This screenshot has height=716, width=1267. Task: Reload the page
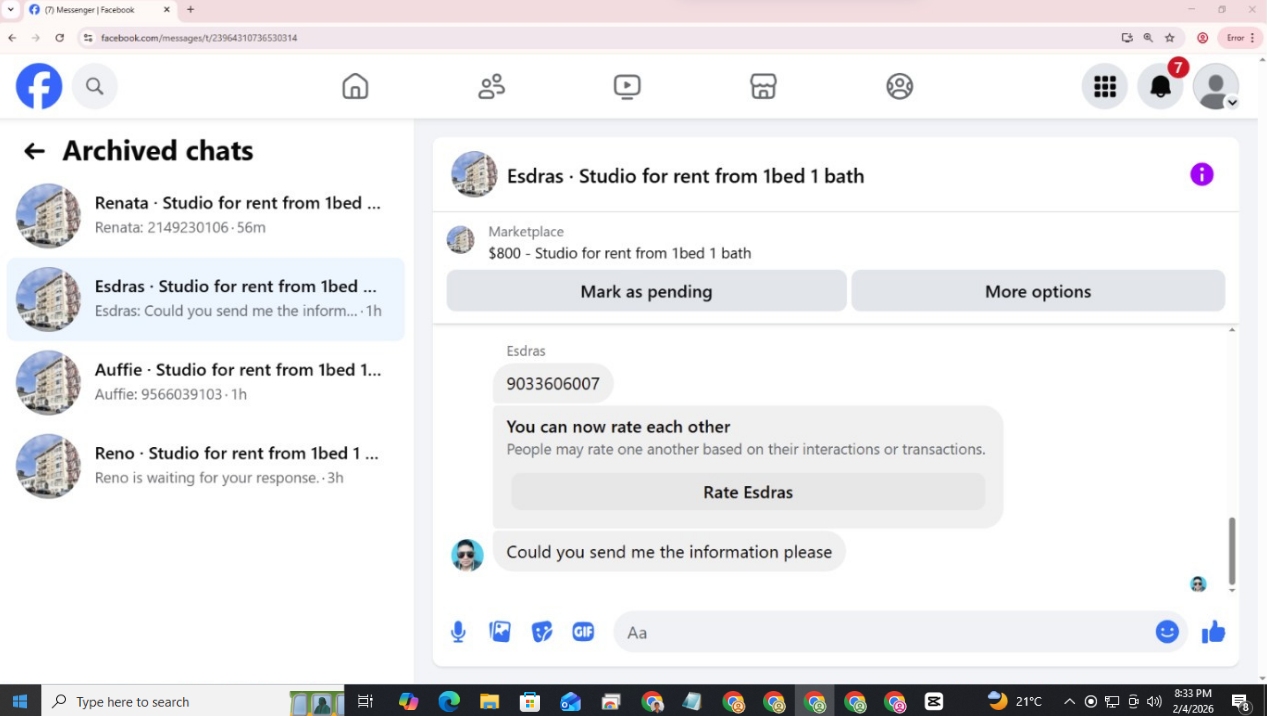[59, 38]
